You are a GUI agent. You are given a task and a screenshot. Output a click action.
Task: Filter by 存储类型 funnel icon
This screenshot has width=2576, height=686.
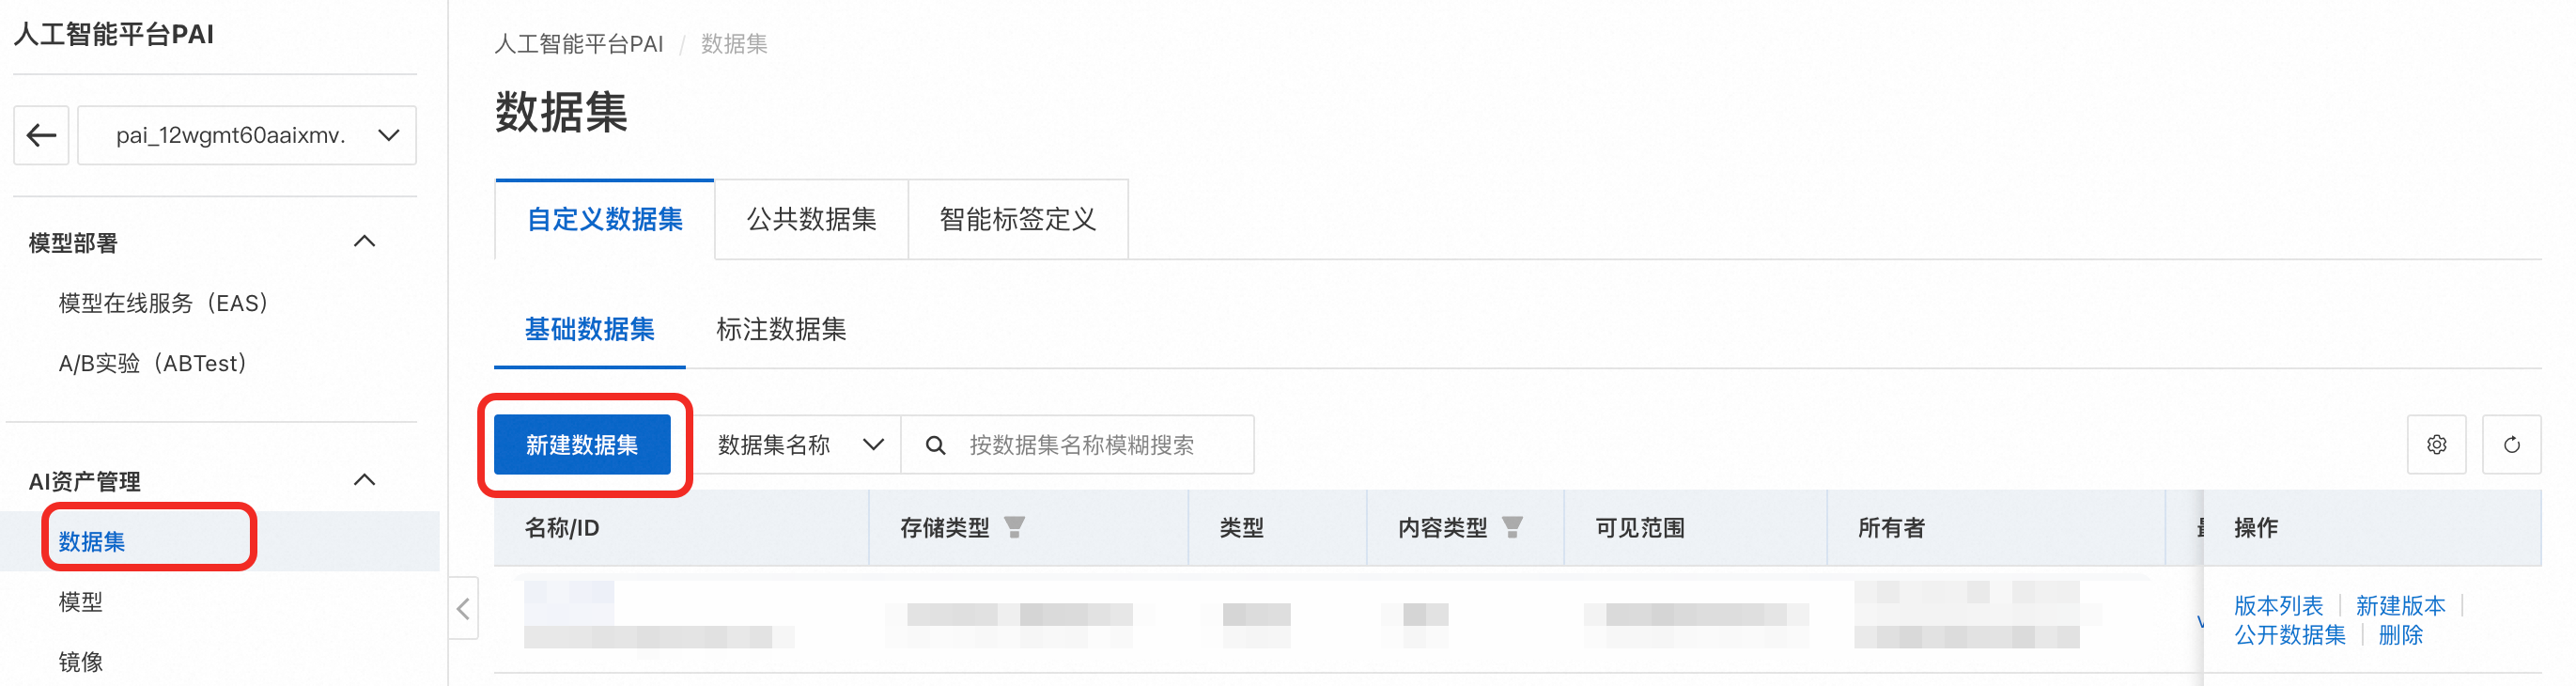tap(1014, 527)
